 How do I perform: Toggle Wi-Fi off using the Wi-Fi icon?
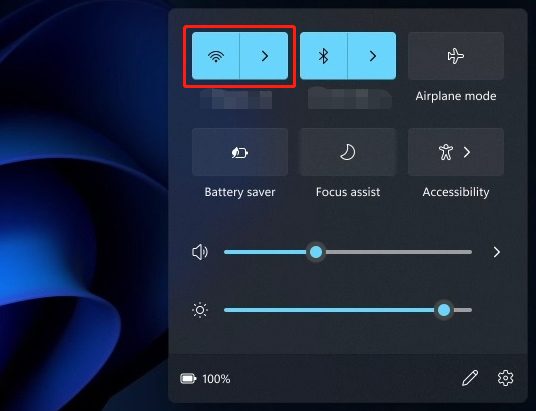pos(216,56)
